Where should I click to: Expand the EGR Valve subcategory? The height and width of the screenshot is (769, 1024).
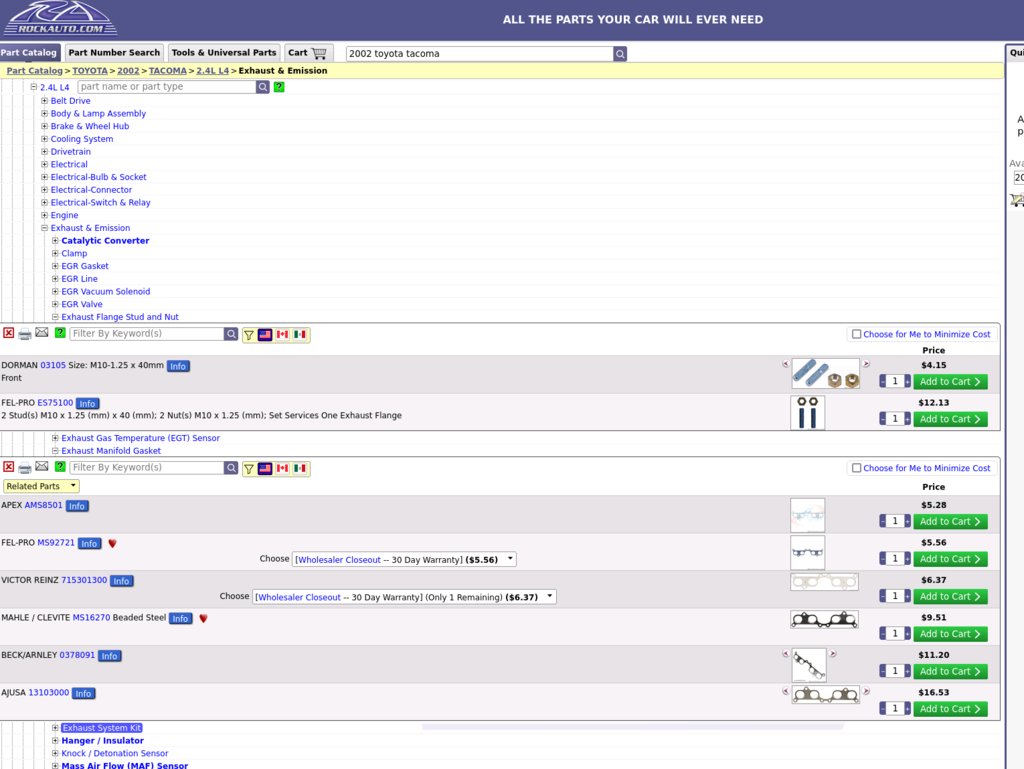(56, 304)
